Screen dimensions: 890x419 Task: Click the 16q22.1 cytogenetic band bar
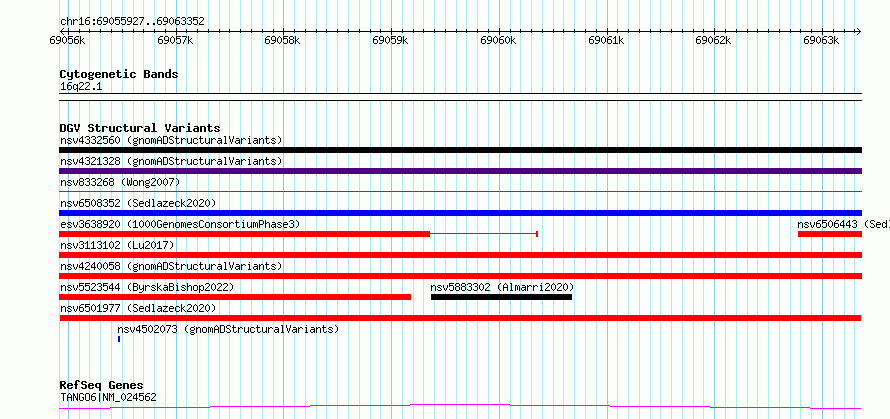tap(460, 97)
